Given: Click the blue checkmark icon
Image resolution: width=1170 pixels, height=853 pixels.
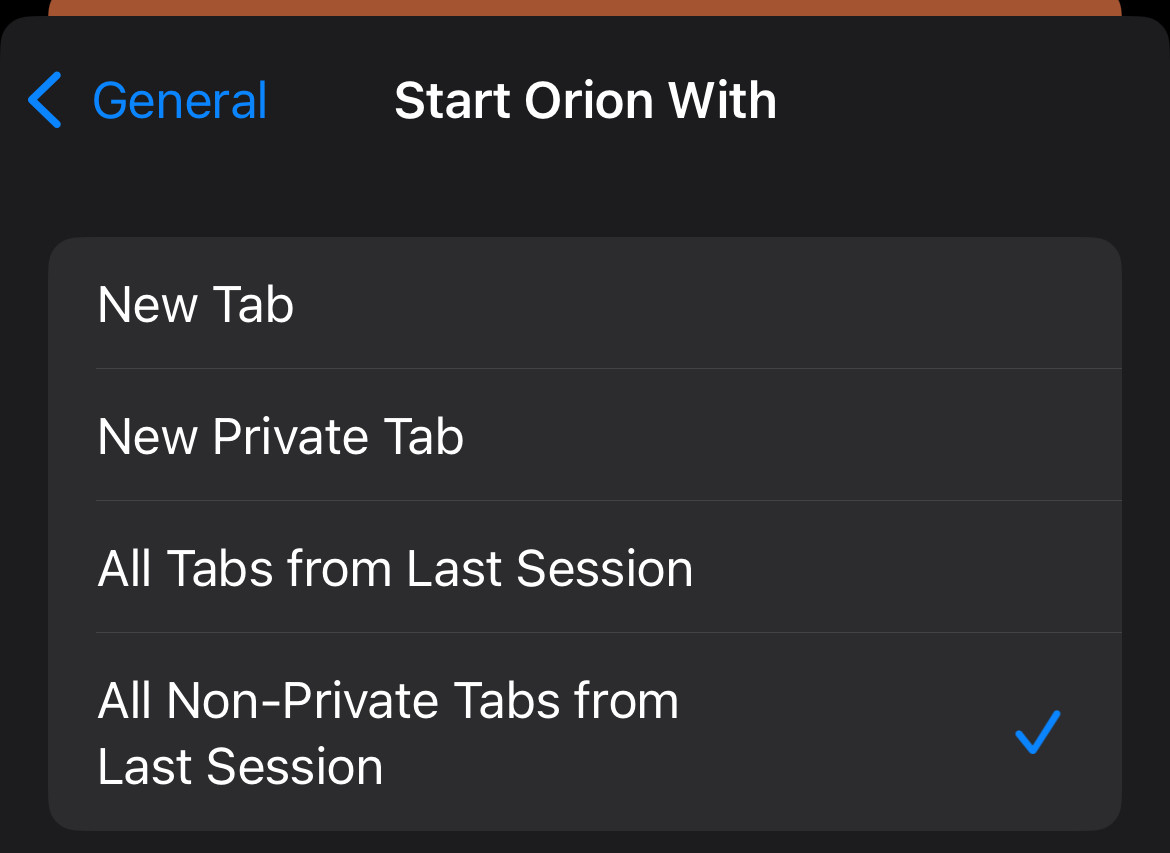Looking at the screenshot, I should (x=1037, y=732).
